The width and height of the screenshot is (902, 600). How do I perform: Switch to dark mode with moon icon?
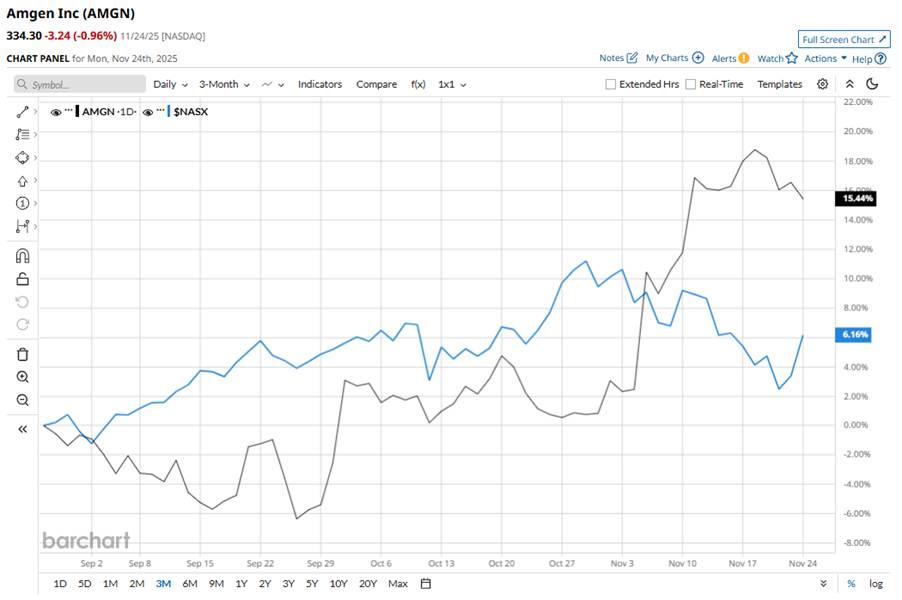point(872,84)
